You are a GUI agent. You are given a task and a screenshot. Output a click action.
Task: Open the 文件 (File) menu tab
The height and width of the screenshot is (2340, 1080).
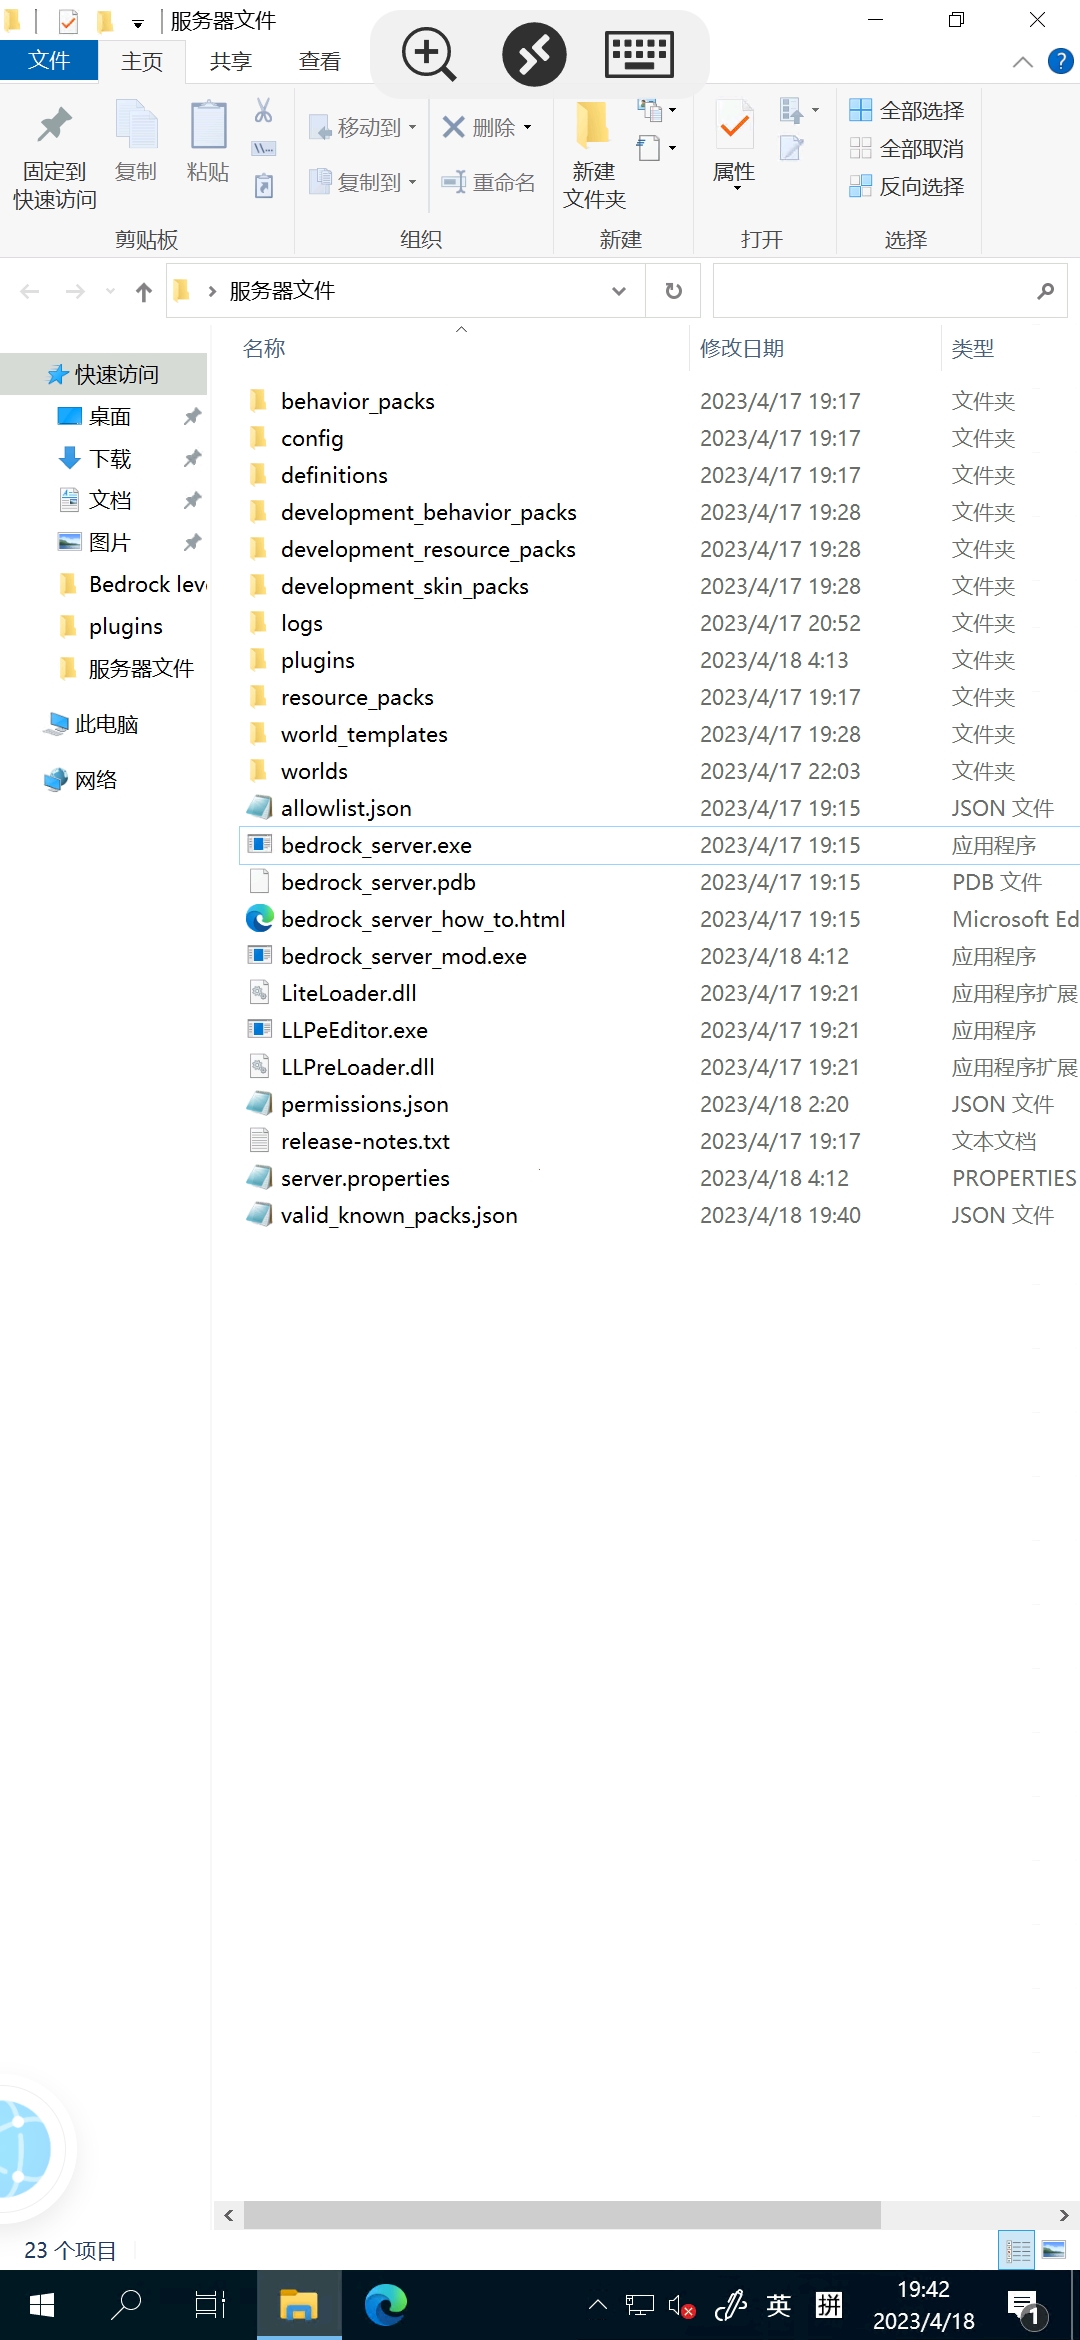click(x=49, y=60)
